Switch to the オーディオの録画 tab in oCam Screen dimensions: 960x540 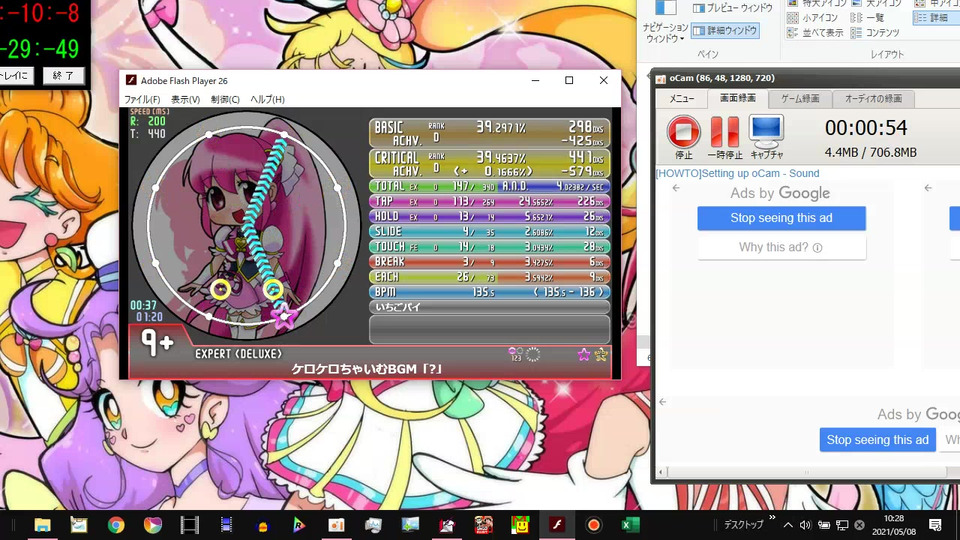[x=873, y=99]
